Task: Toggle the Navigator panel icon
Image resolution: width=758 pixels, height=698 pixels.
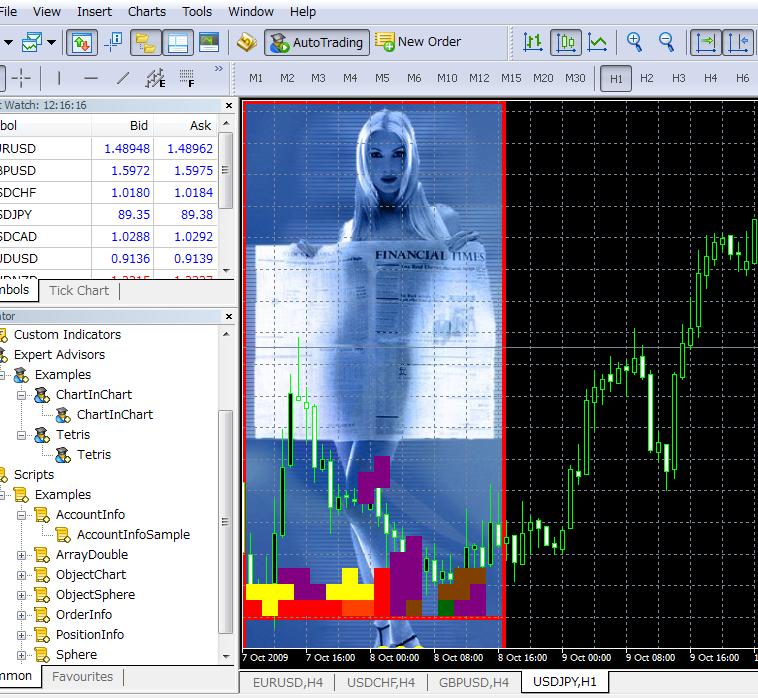Action: pos(146,43)
